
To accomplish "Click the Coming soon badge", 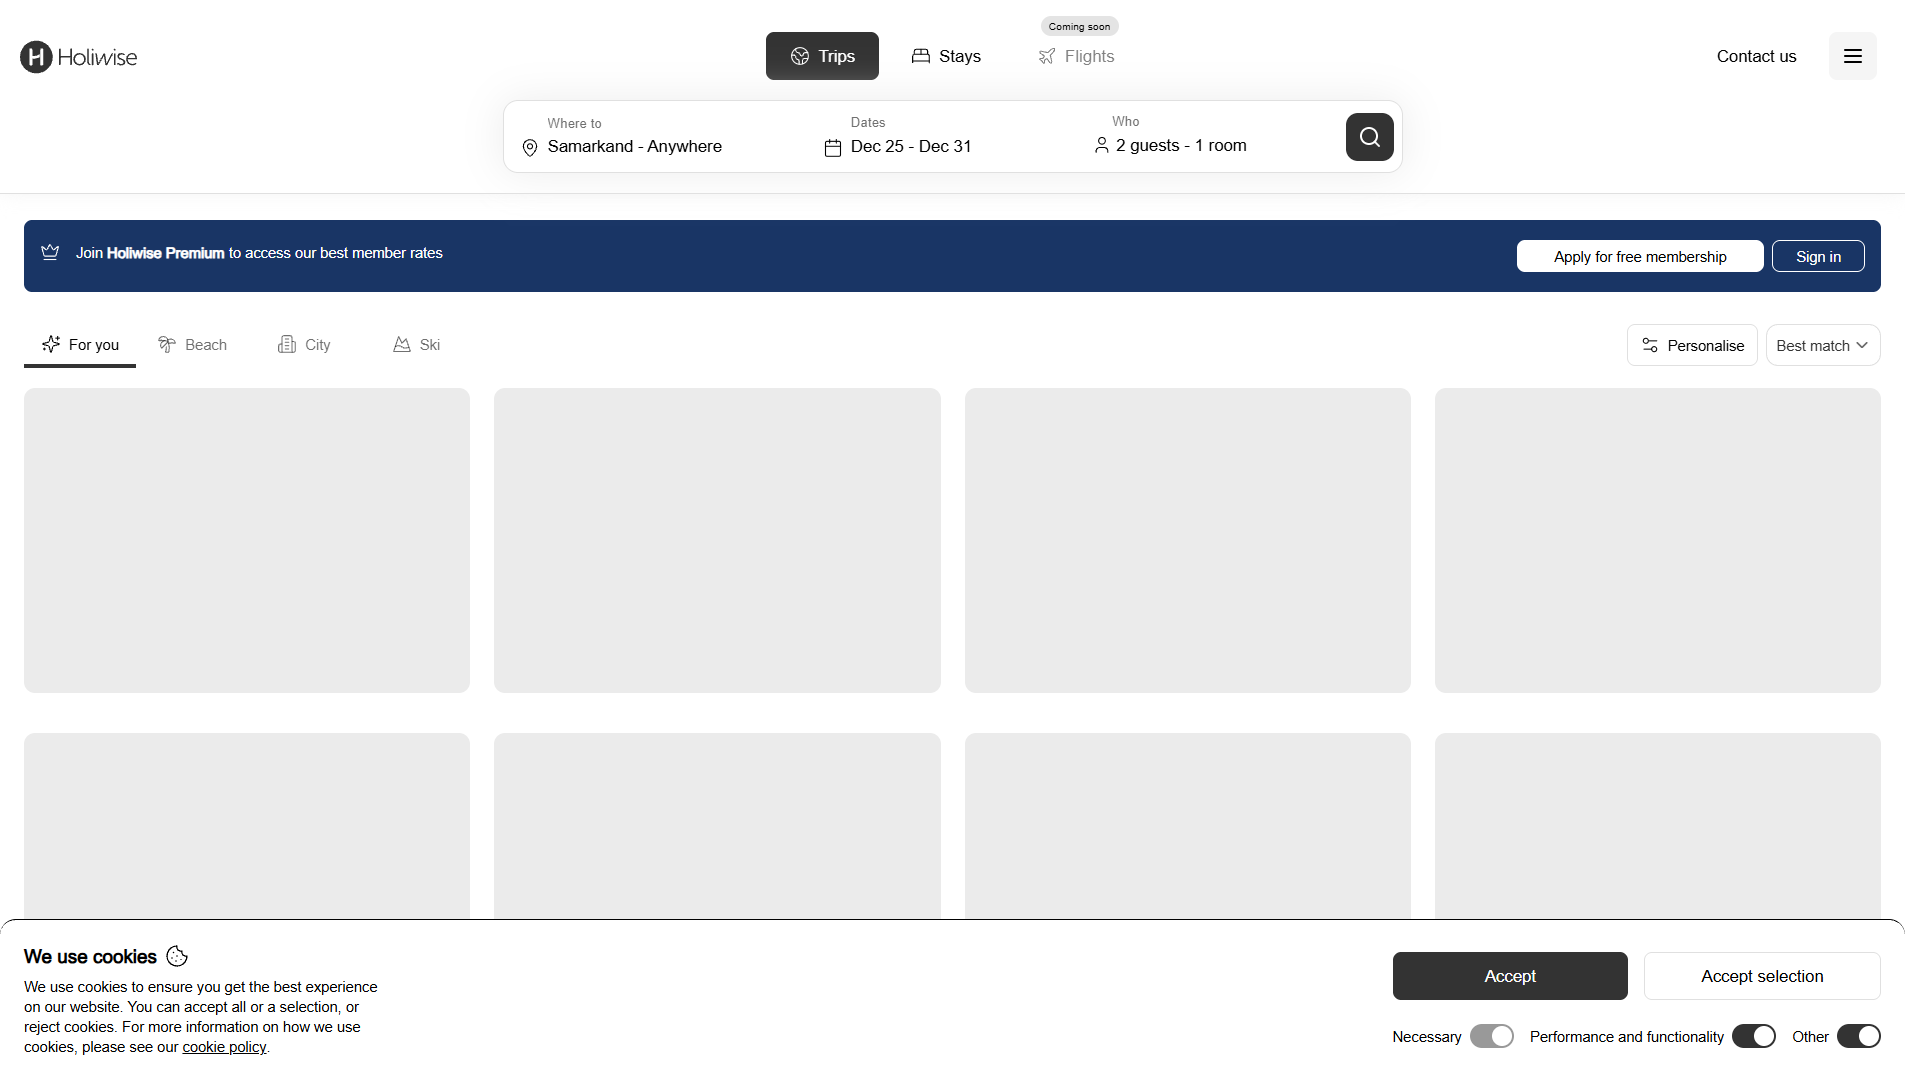I will point(1079,26).
